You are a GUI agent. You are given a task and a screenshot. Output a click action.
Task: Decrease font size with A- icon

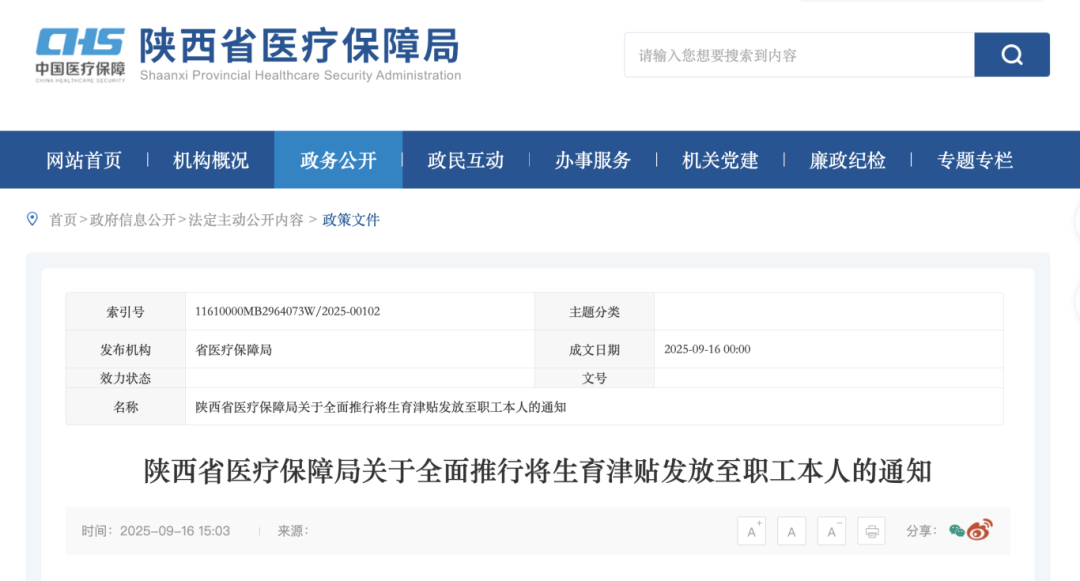[x=831, y=531]
